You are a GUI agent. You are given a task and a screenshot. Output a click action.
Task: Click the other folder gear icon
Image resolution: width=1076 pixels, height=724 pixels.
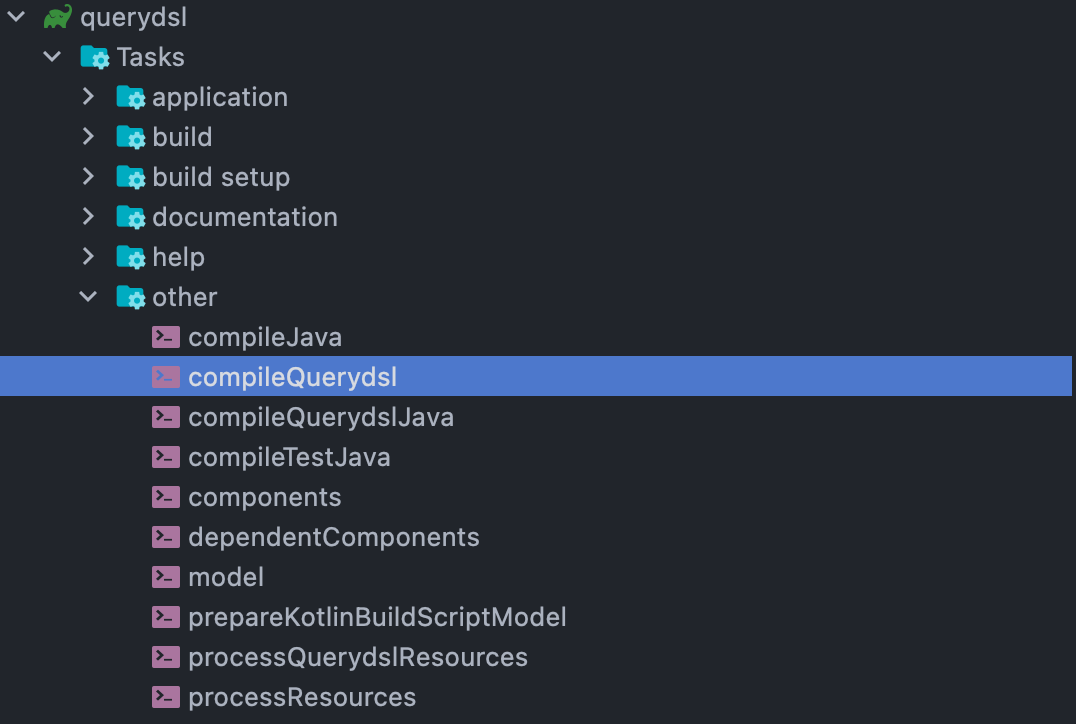tap(130, 297)
